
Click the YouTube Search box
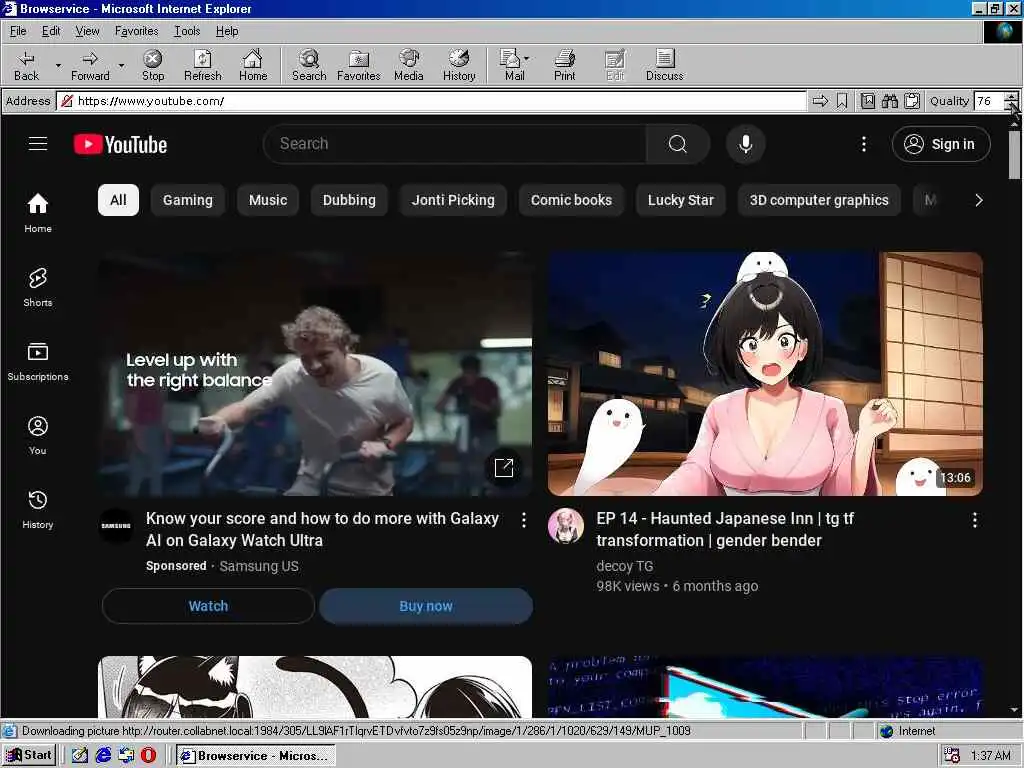pos(455,144)
